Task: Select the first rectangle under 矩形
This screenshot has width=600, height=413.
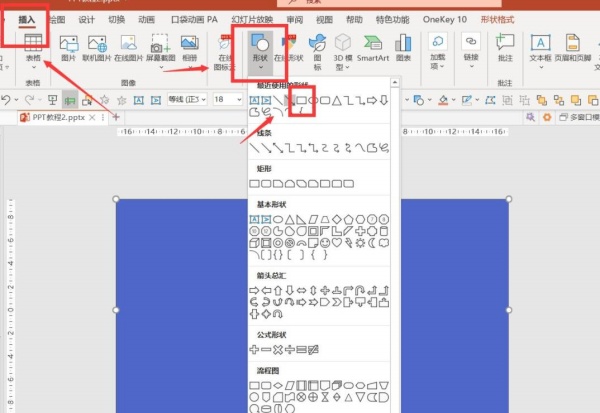Action: coord(254,184)
